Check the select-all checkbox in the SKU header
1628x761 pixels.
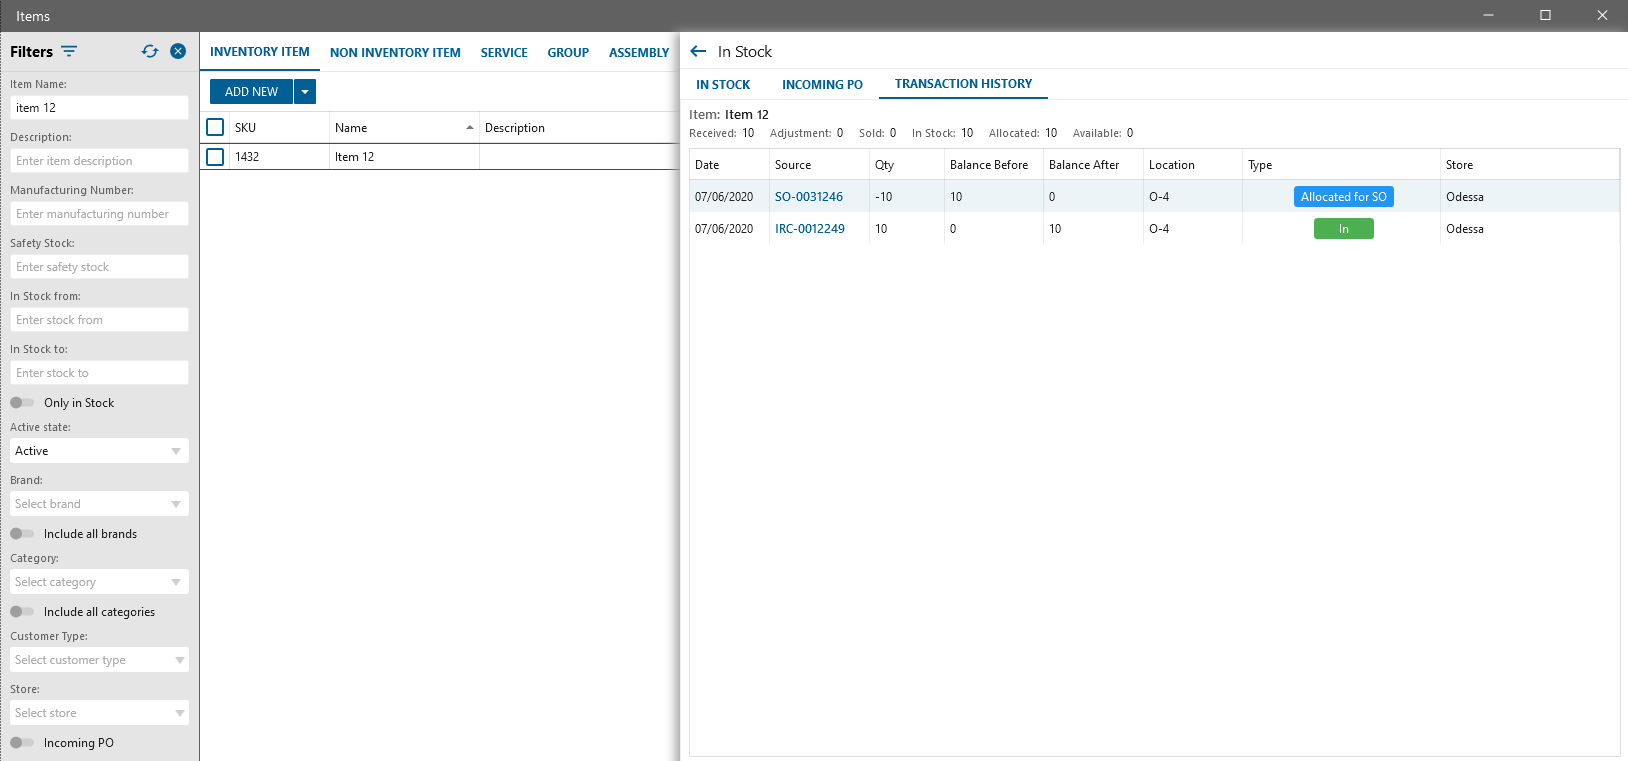(x=215, y=127)
